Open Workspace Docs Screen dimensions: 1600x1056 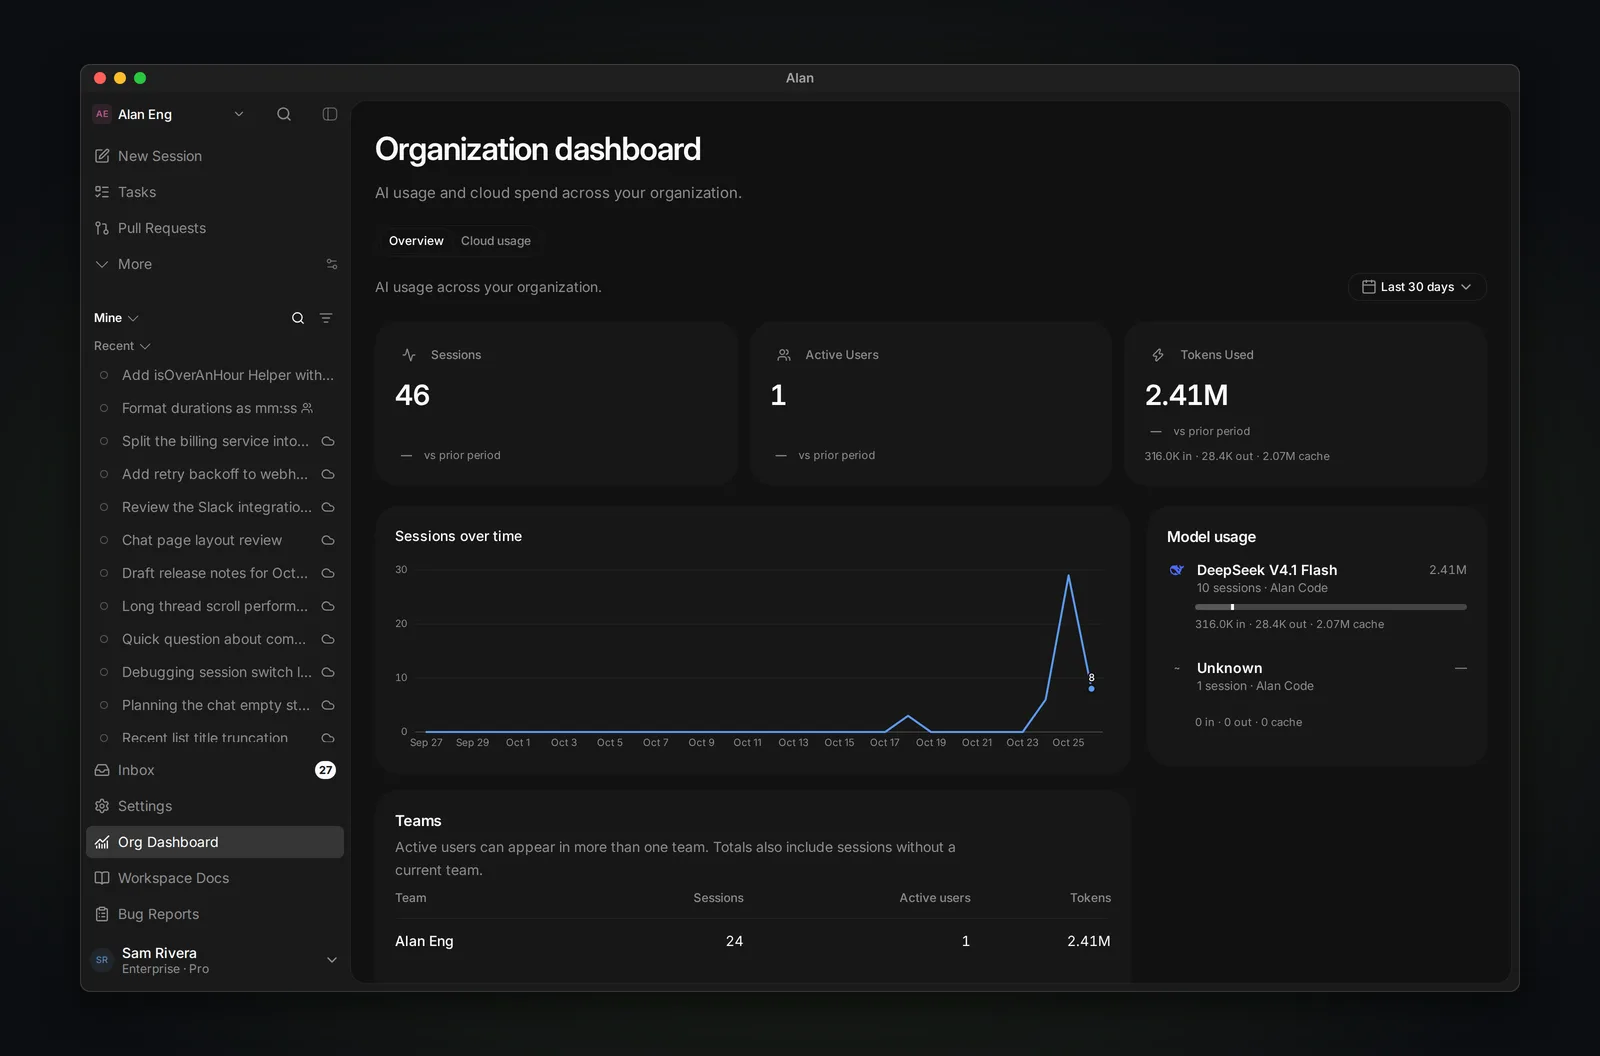[215, 878]
